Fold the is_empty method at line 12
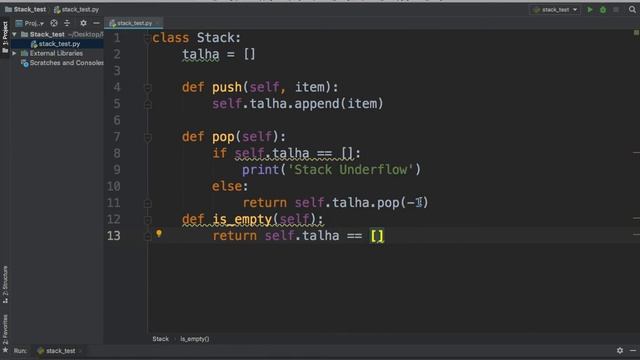640x360 pixels. tap(148, 220)
